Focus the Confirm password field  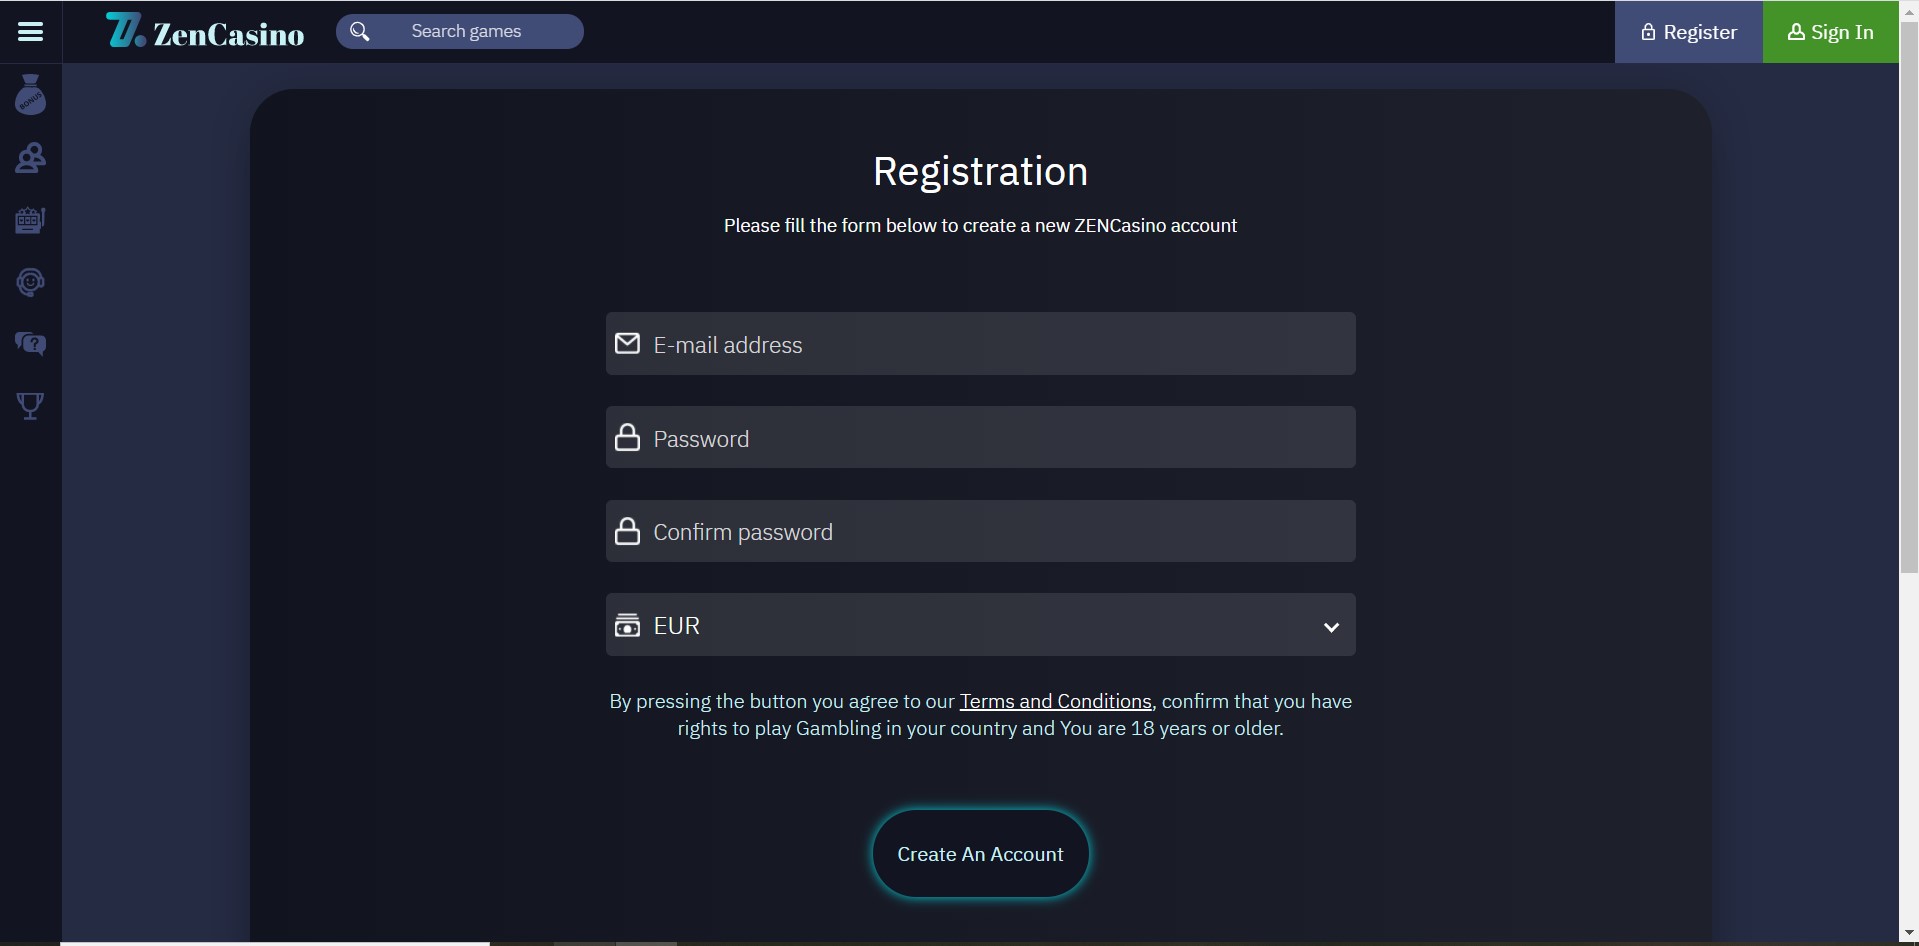coord(1000,532)
